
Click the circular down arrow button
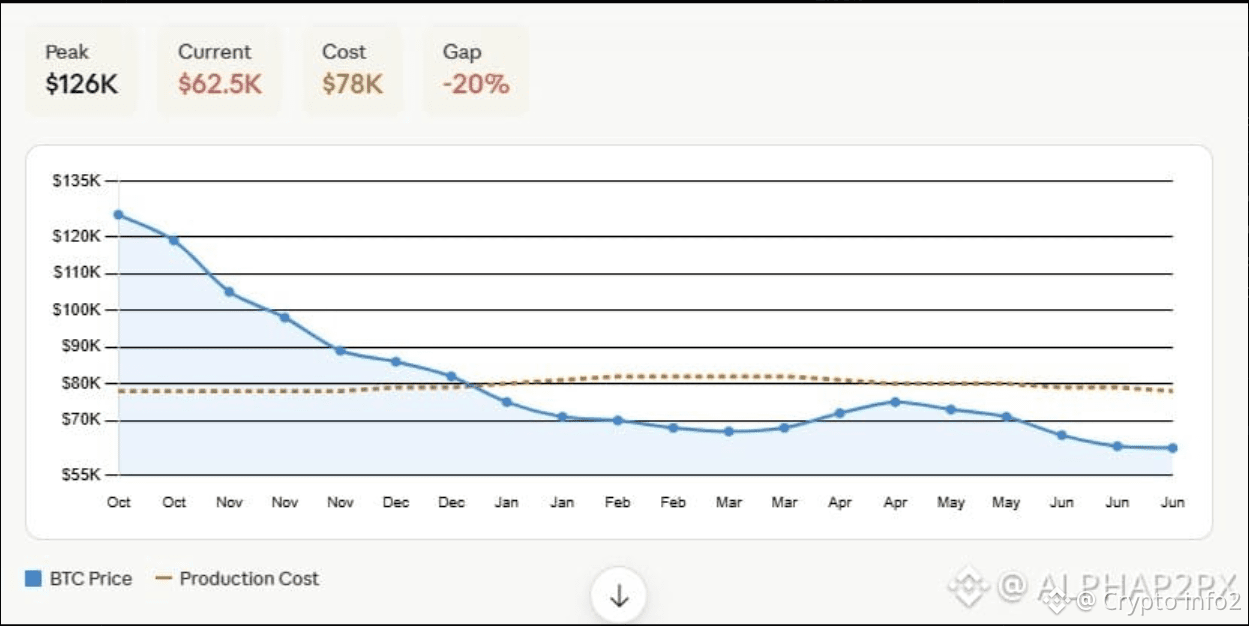[619, 597]
